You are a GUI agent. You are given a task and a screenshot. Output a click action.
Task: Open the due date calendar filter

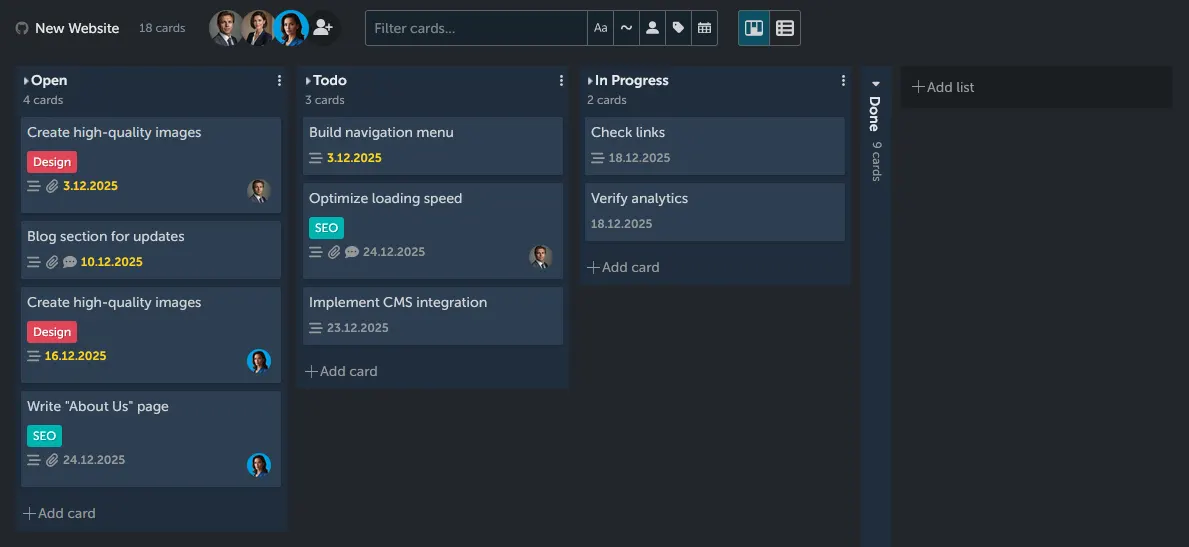coord(705,28)
